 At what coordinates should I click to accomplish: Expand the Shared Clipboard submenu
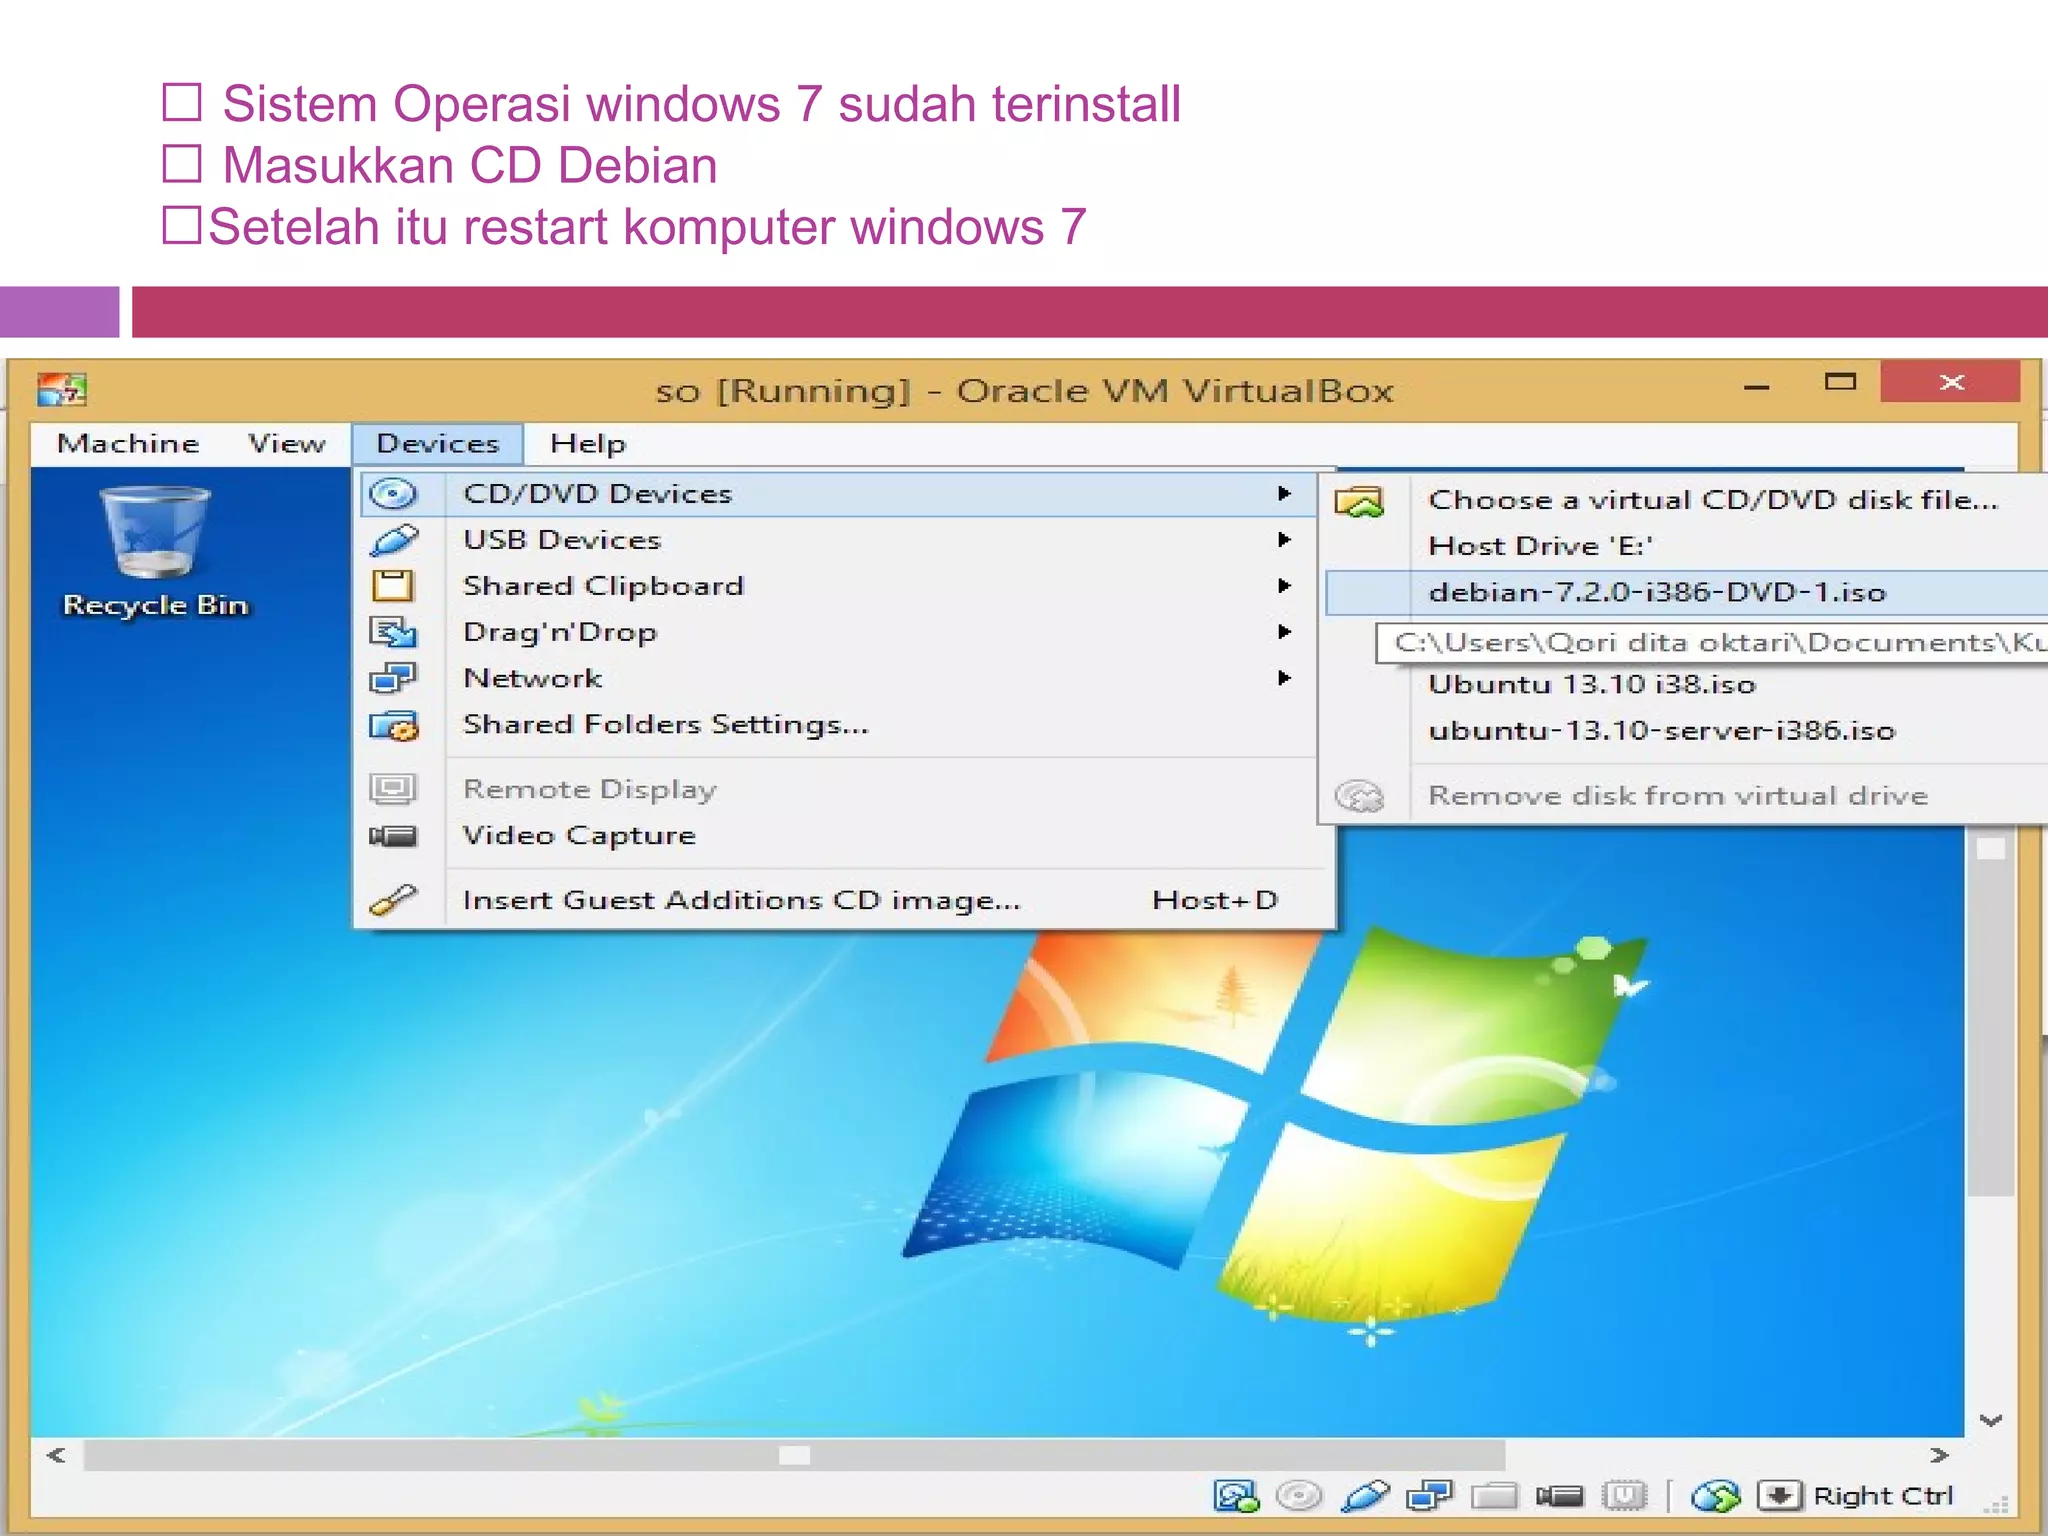[603, 586]
